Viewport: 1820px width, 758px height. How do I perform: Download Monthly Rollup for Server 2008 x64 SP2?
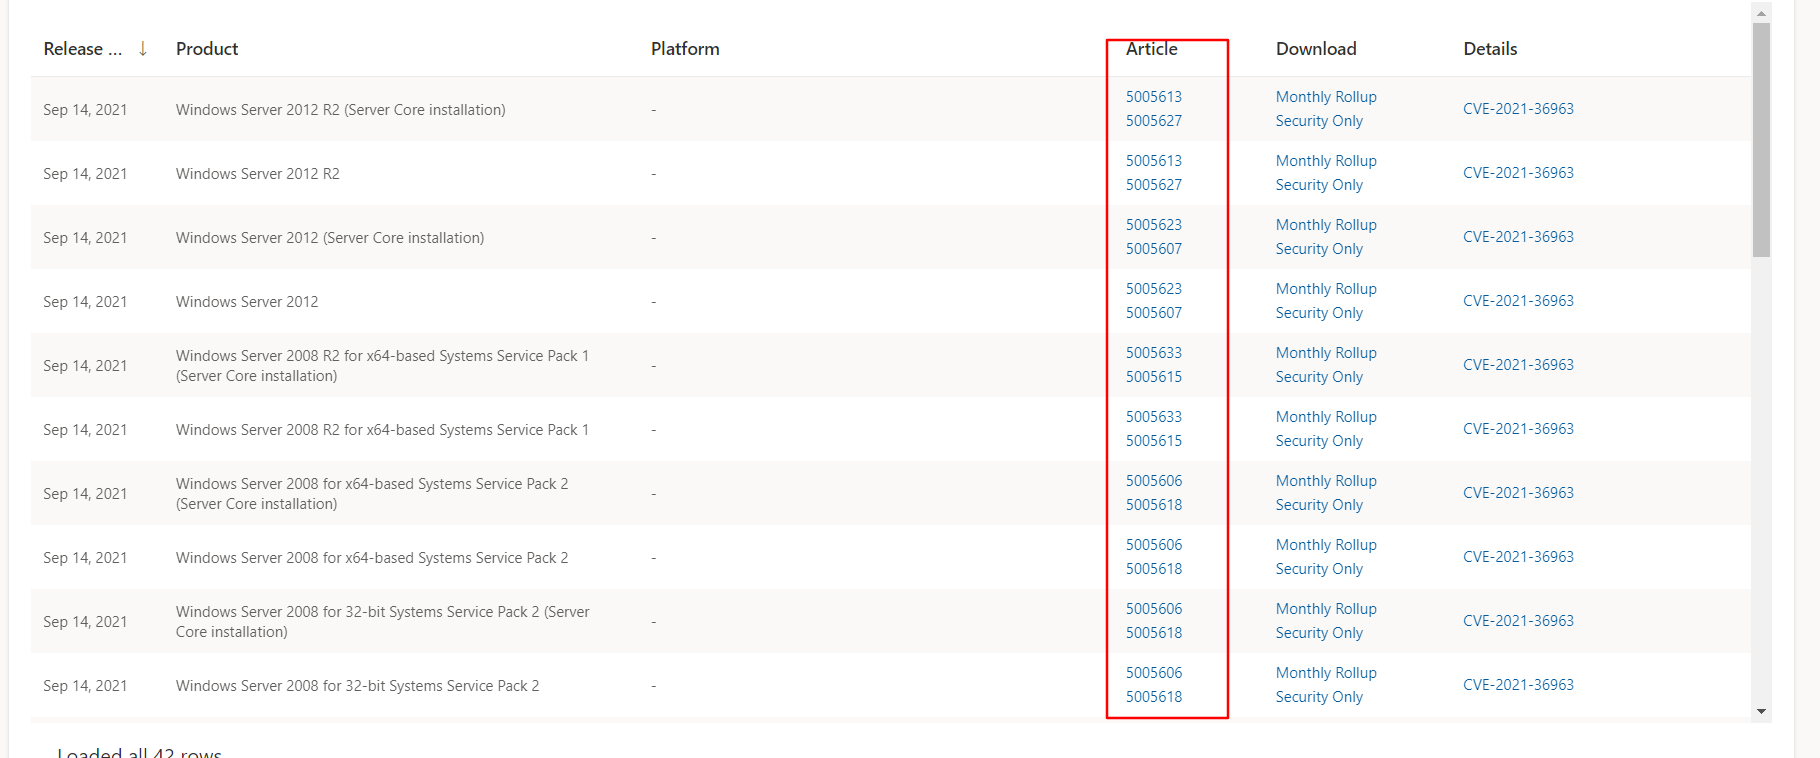pos(1326,545)
